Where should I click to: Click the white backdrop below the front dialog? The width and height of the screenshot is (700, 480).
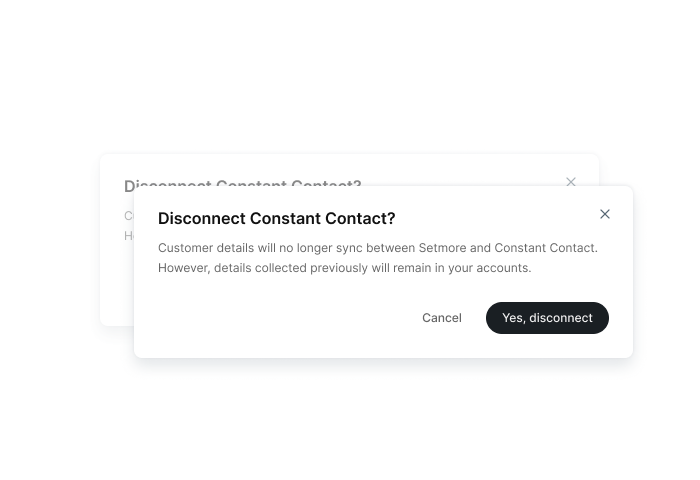pyautogui.click(x=350, y=420)
